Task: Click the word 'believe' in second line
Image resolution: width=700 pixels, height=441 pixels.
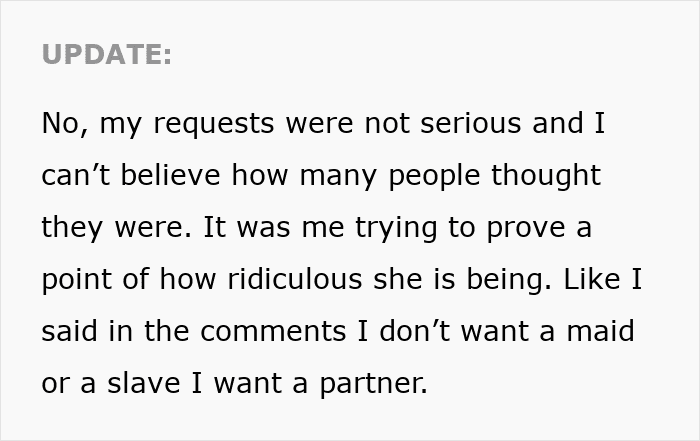Action: pyautogui.click(x=170, y=175)
